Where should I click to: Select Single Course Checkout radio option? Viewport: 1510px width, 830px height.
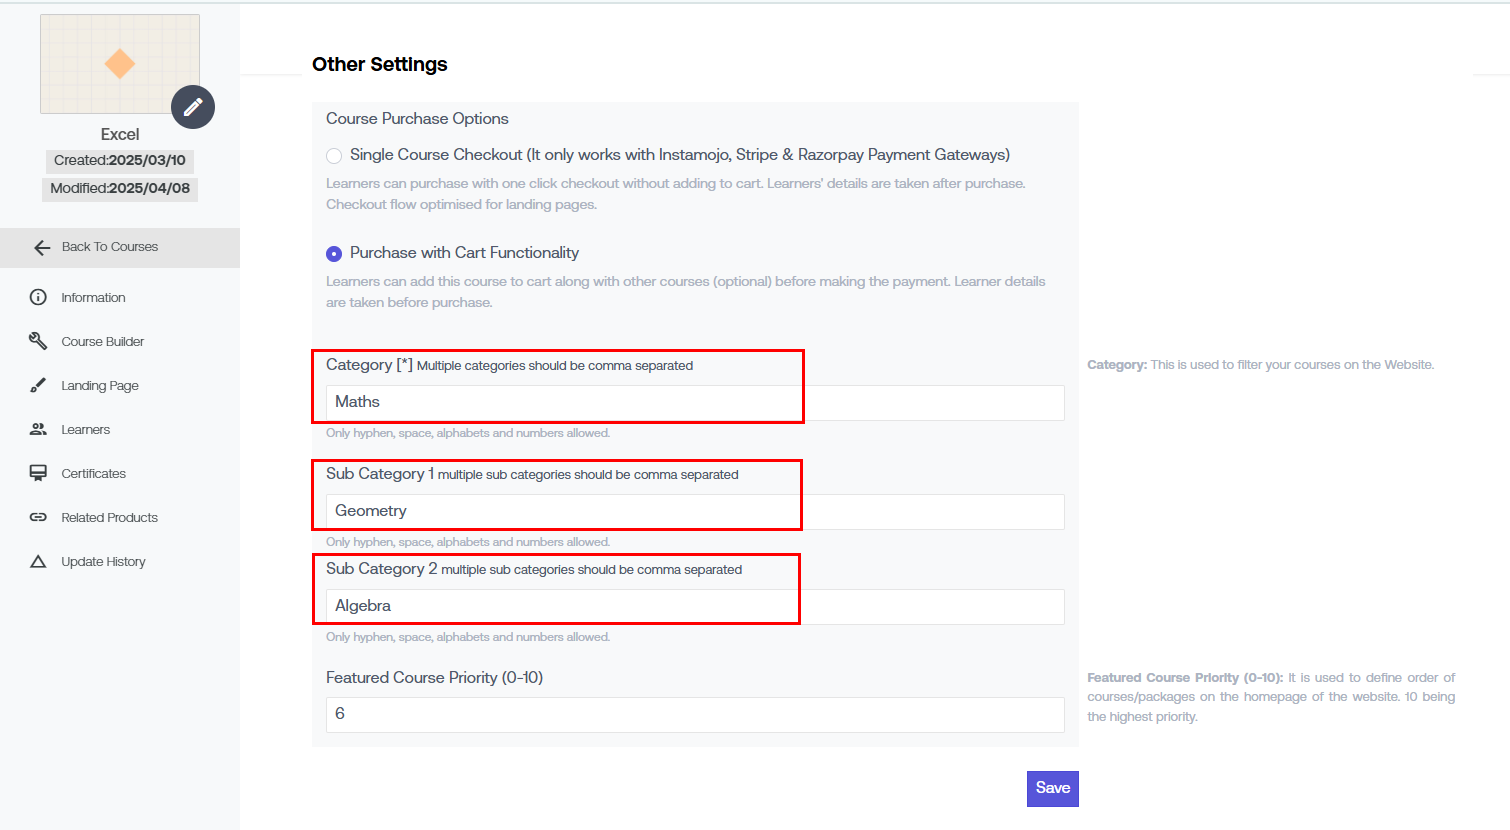pos(334,156)
